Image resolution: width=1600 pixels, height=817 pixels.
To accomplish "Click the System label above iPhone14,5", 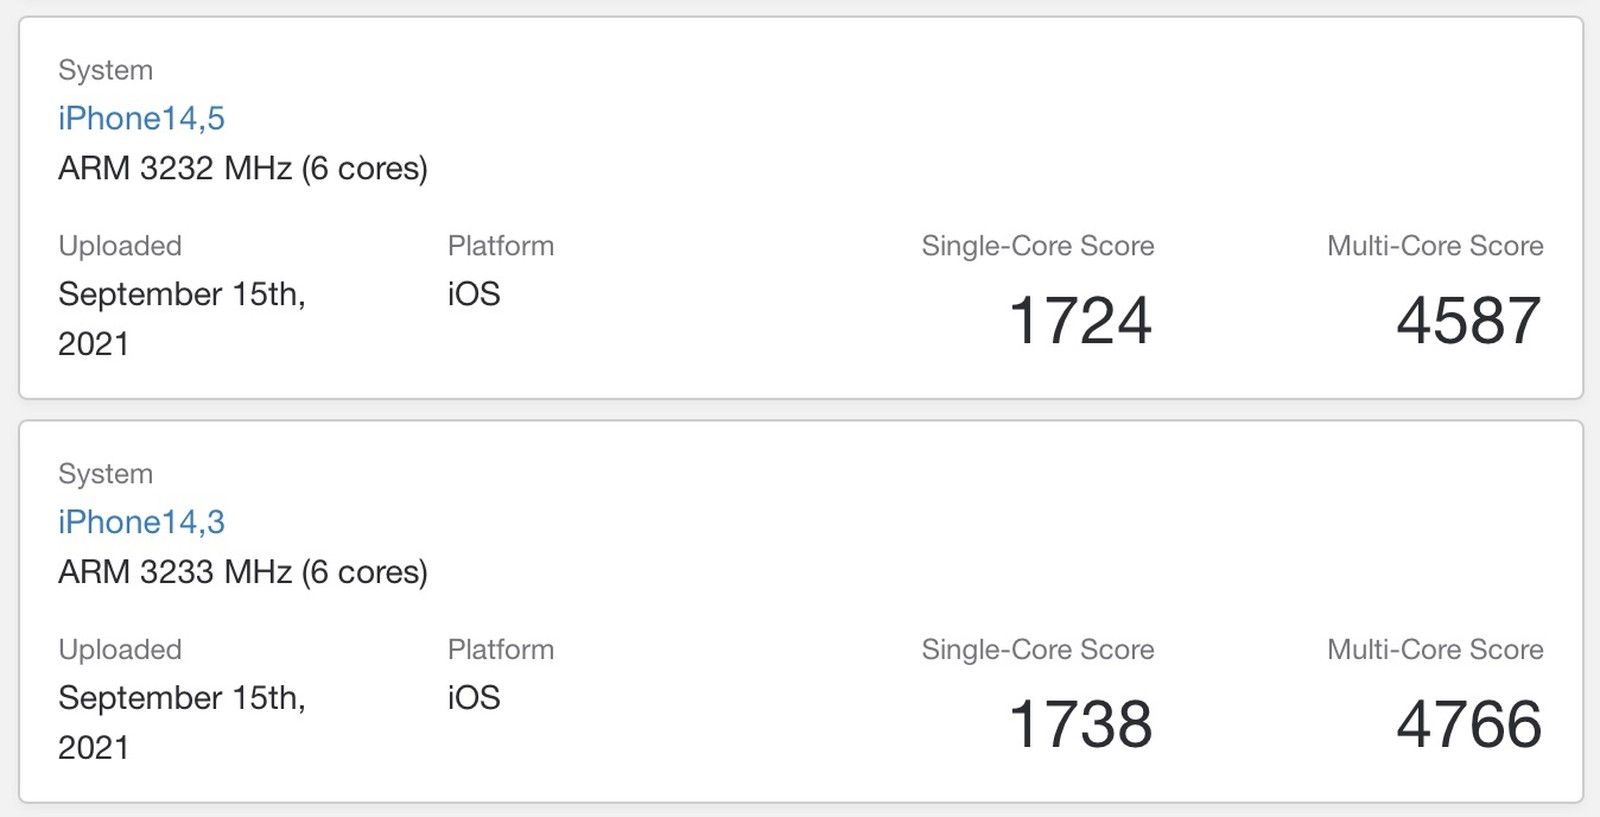I will point(105,70).
